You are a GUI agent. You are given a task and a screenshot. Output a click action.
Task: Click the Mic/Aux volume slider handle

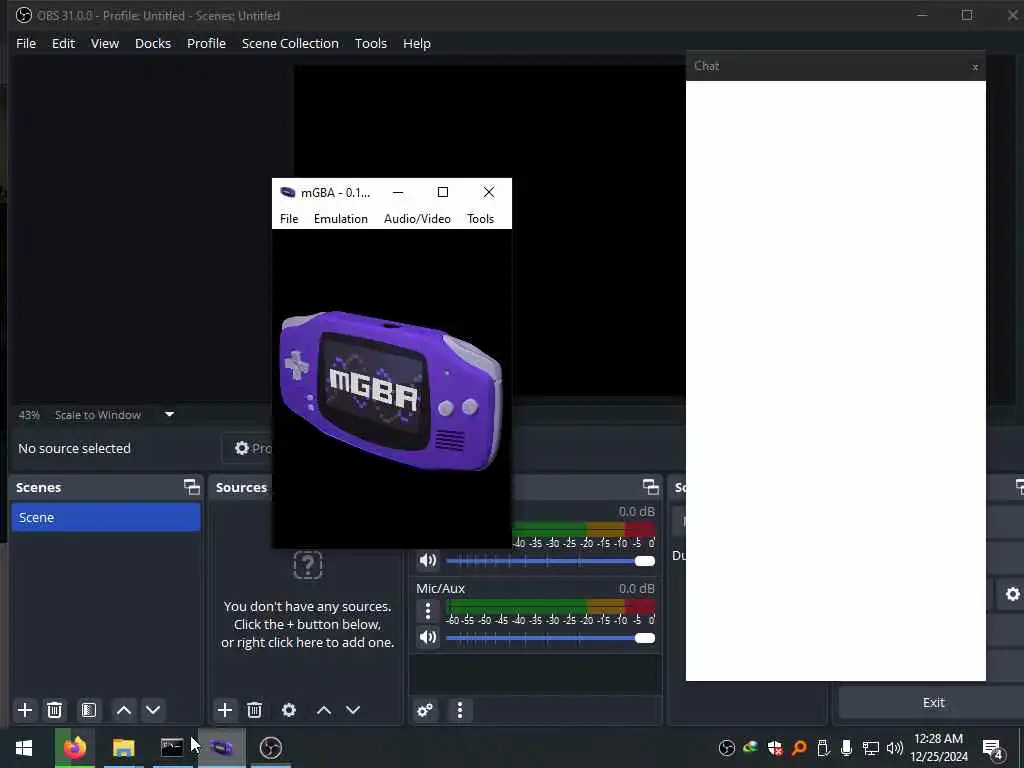645,638
